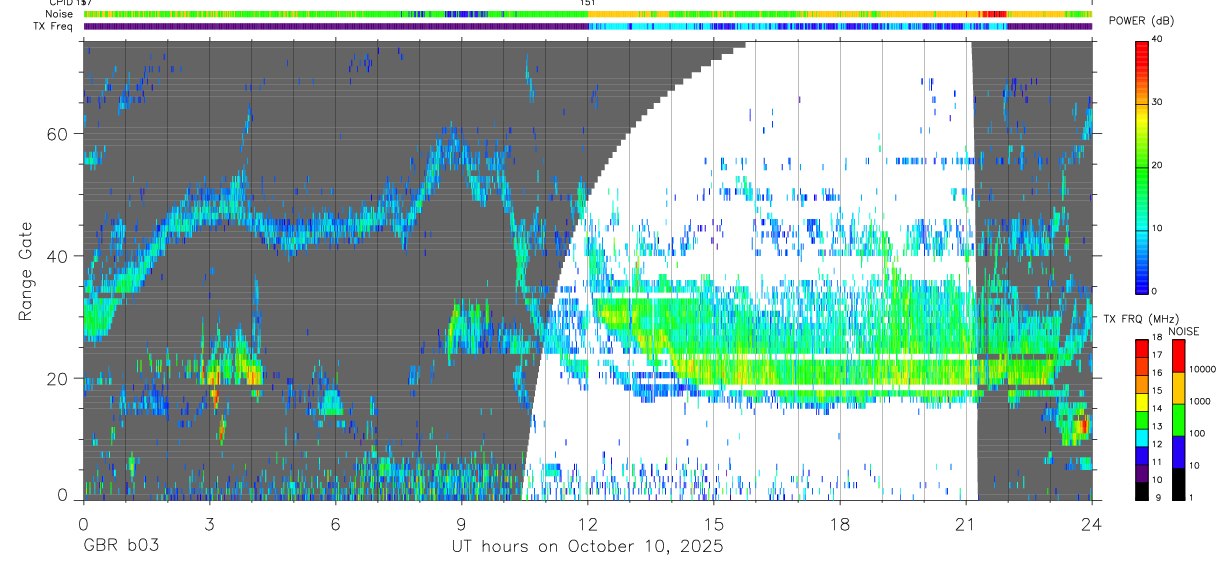
Task: Click the GBR b03 radar beam label
Action: [x=120, y=546]
